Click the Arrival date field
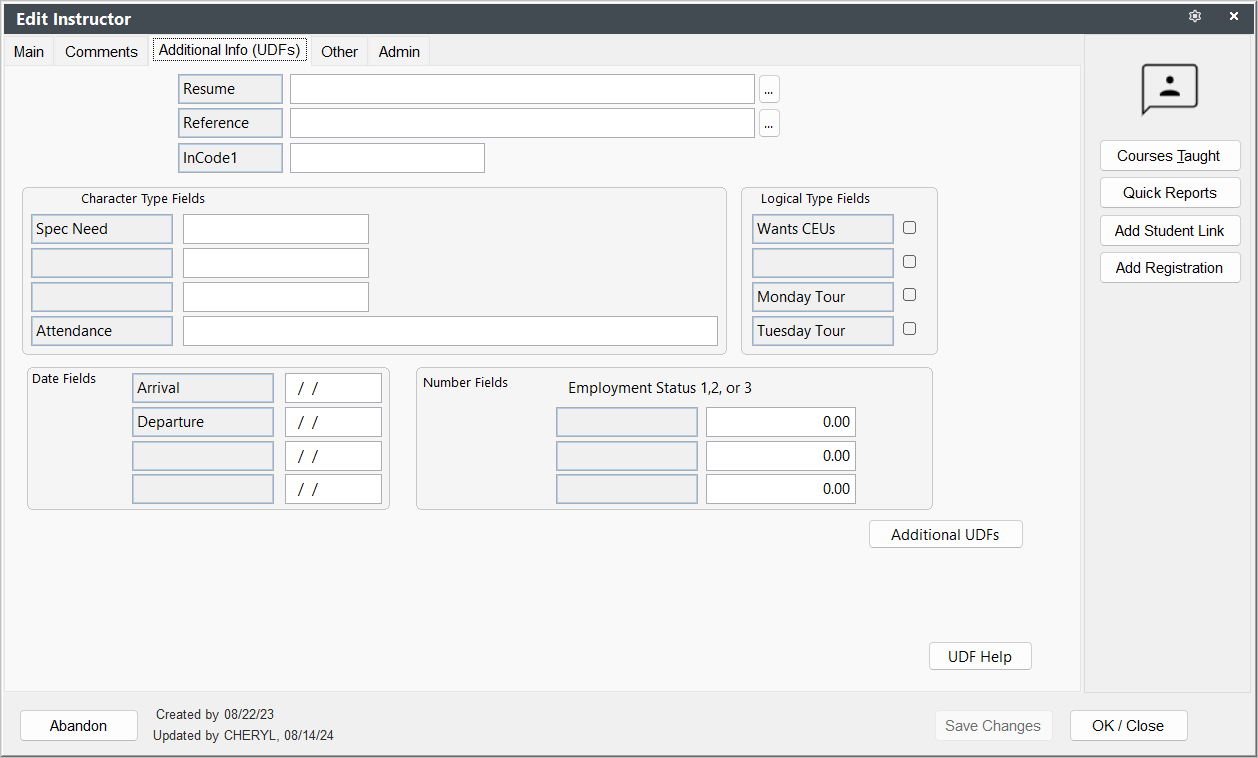Image resolution: width=1258 pixels, height=758 pixels. click(333, 388)
